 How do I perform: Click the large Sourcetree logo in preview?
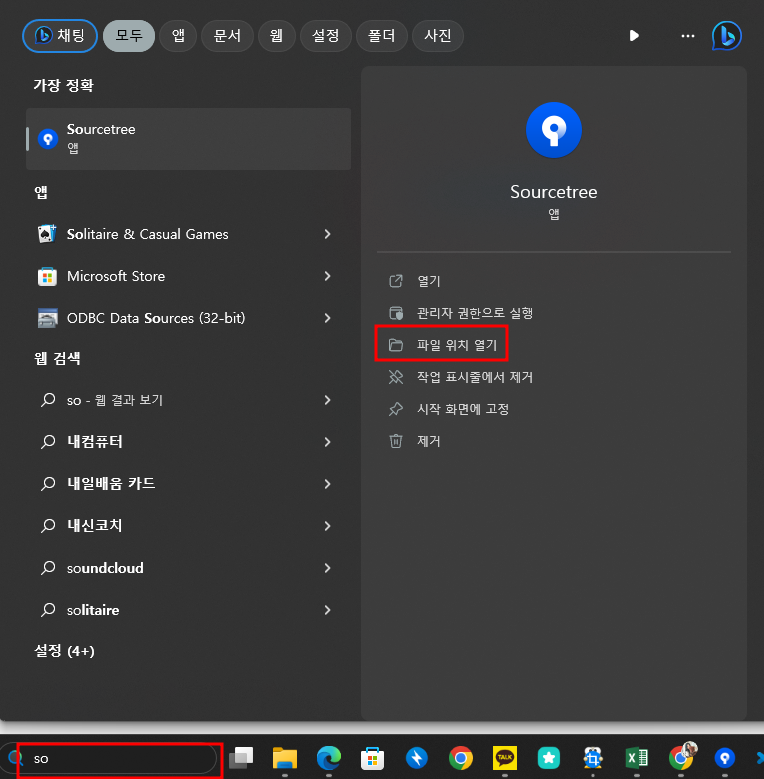(x=553, y=130)
